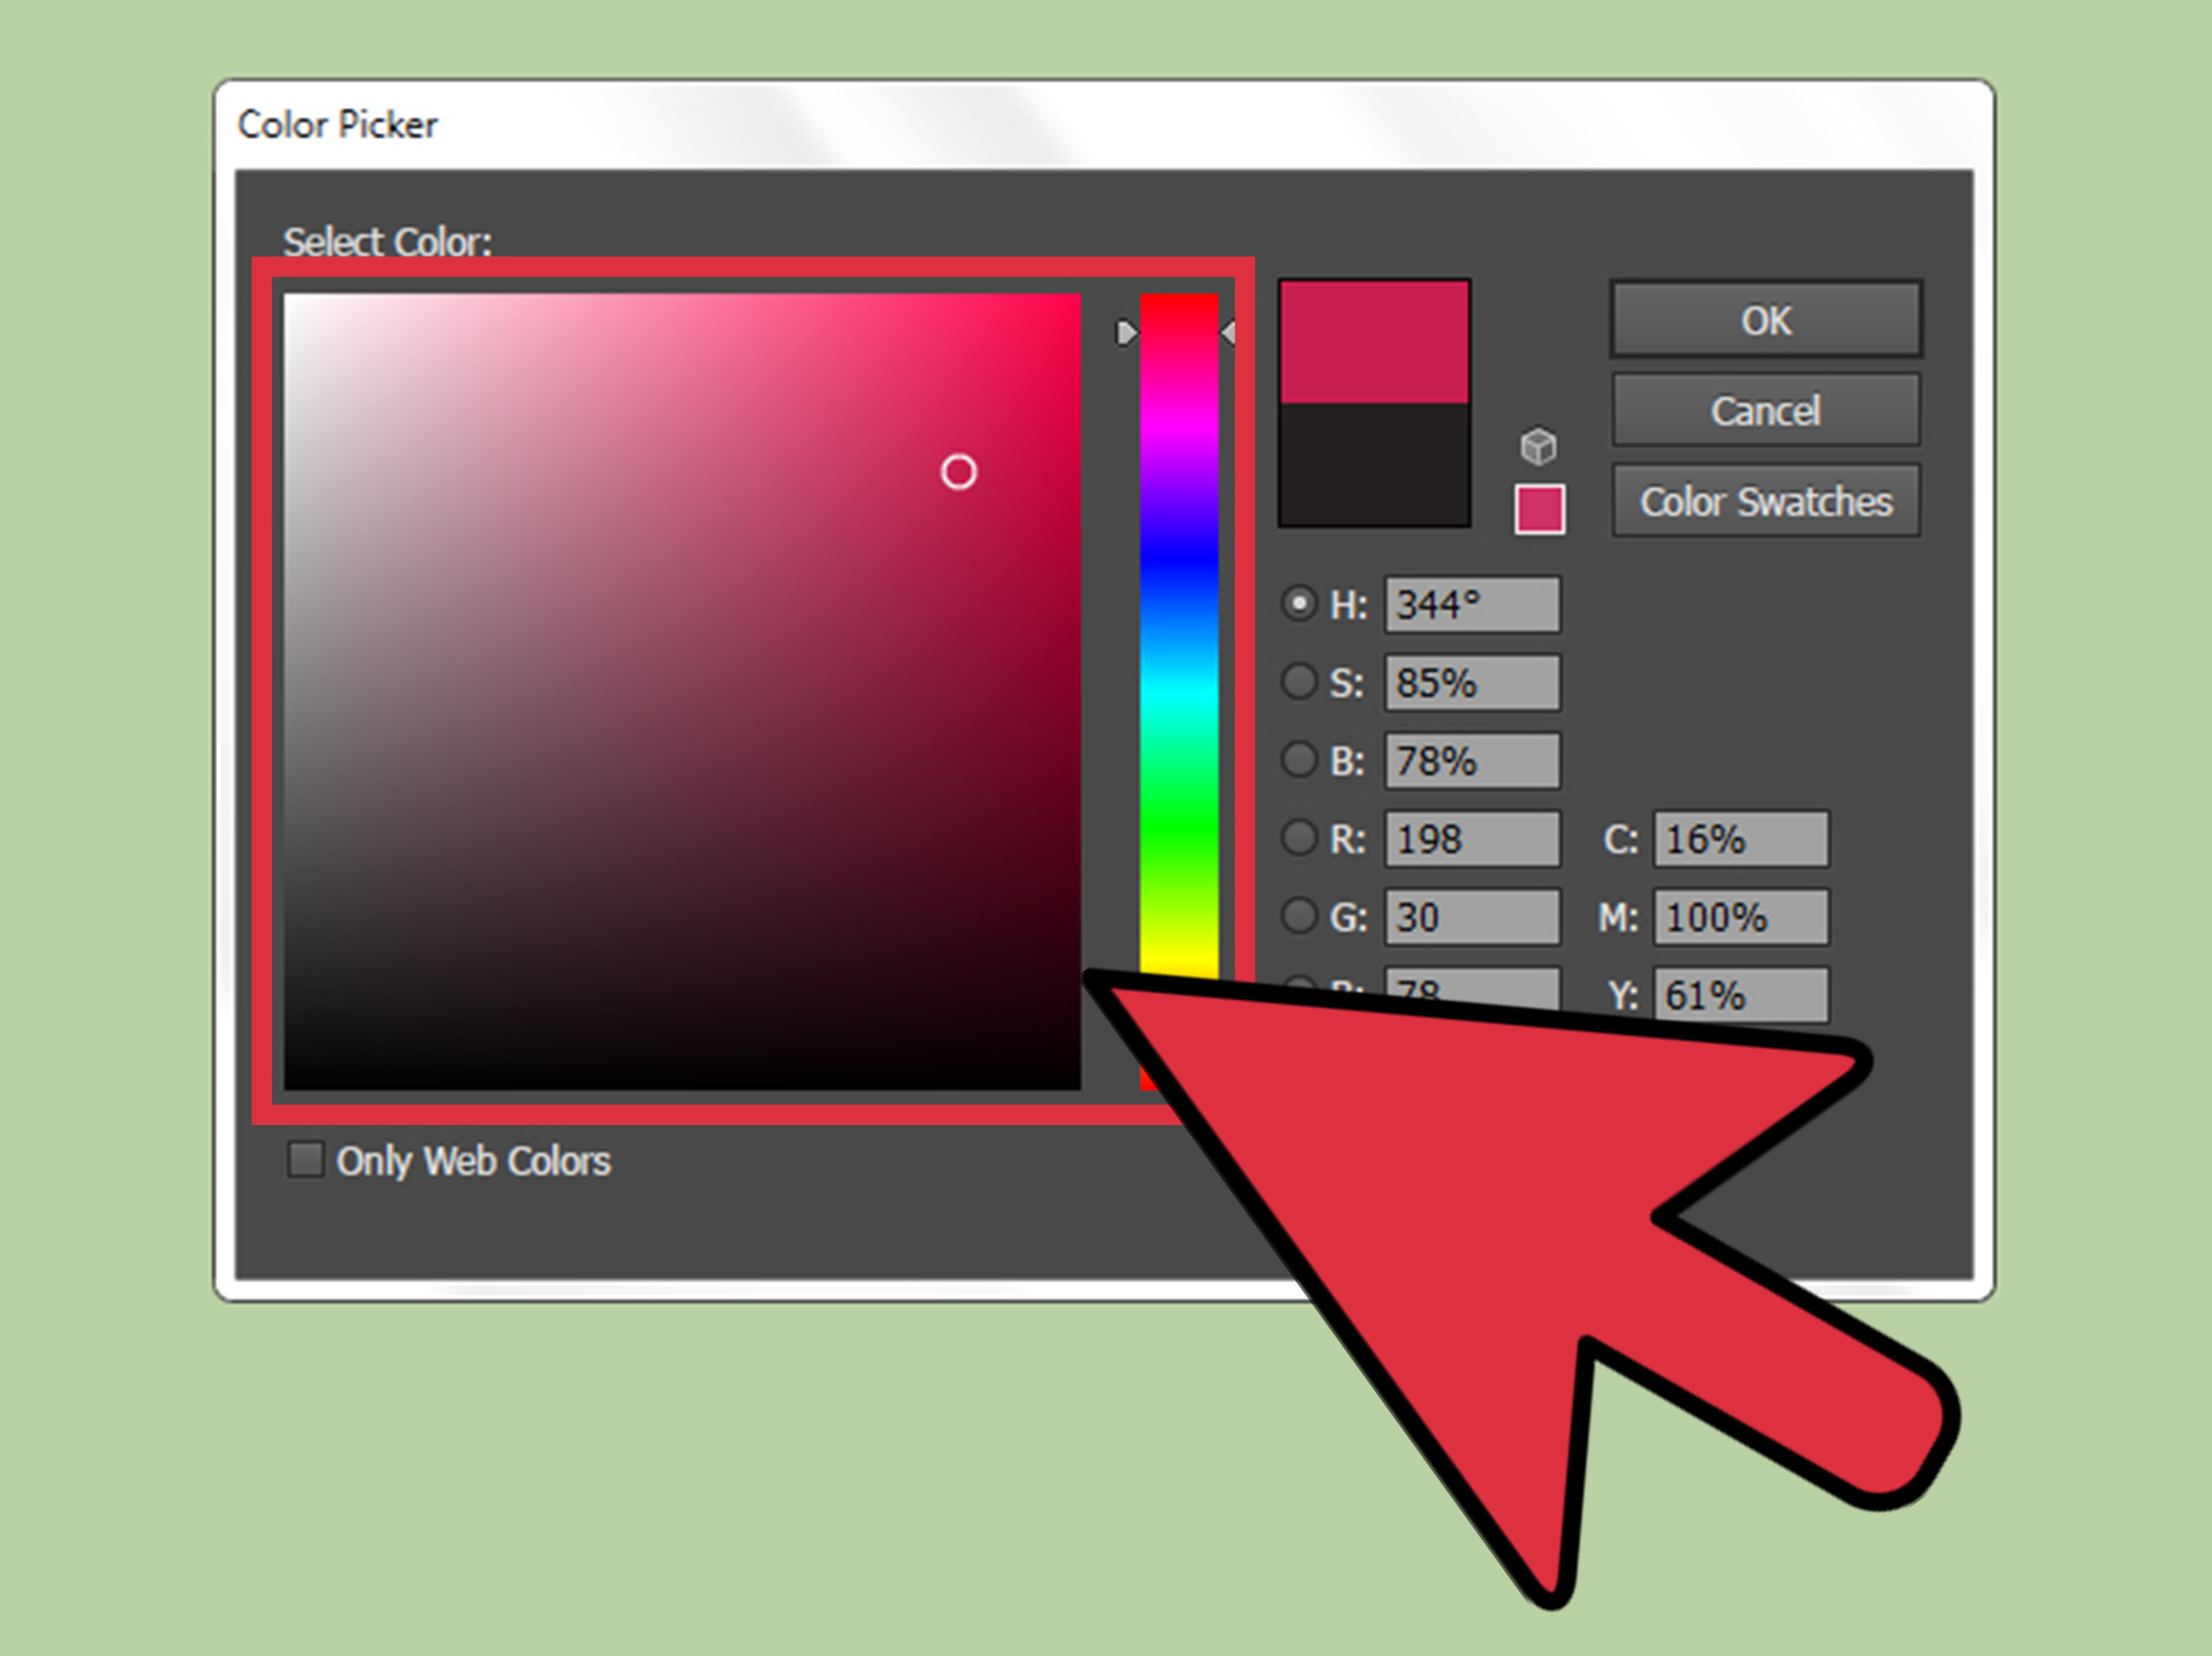Select the R red radio button
This screenshot has width=2212, height=1656.
click(1298, 838)
